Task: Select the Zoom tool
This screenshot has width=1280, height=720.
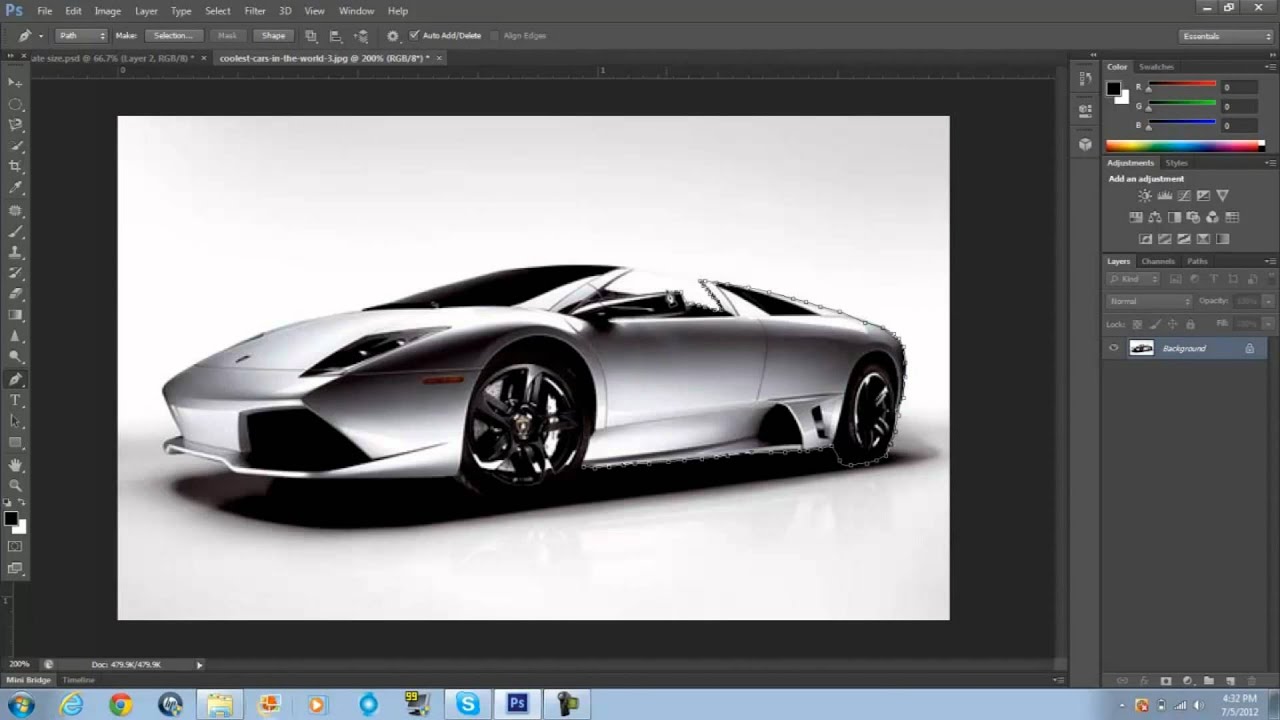Action: (15, 486)
